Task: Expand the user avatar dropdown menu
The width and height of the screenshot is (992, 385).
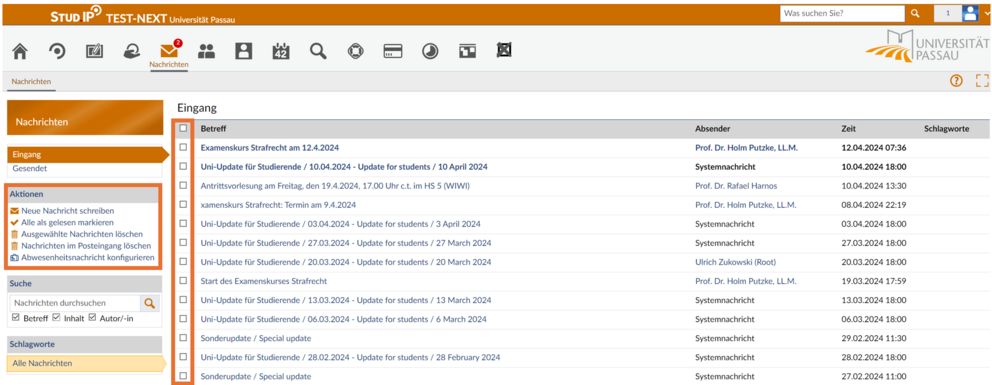Action: [974, 13]
